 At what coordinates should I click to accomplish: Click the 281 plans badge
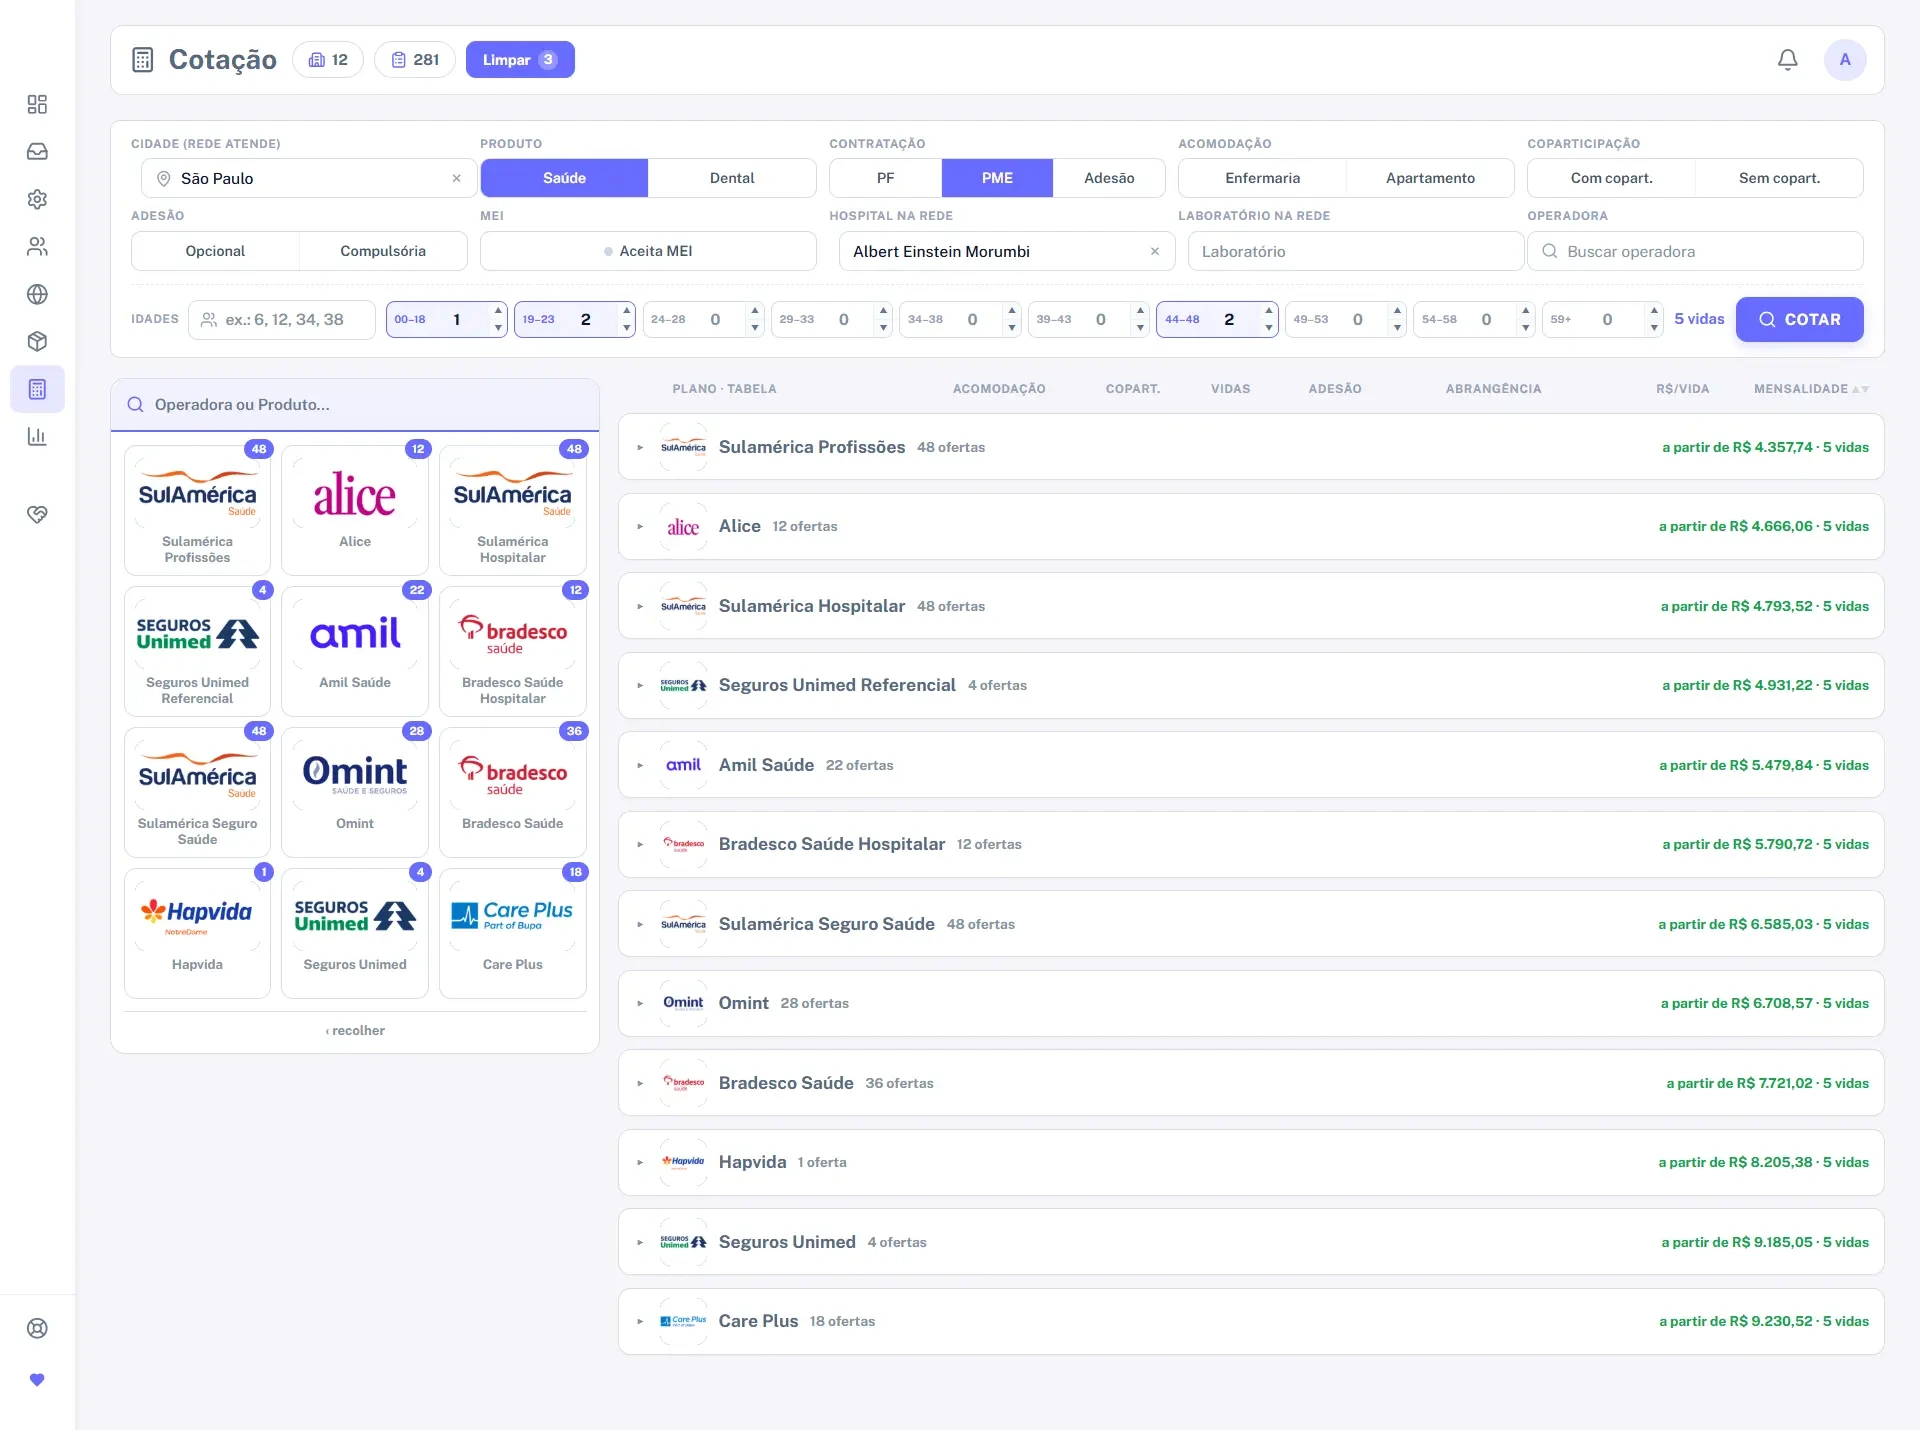pyautogui.click(x=415, y=60)
